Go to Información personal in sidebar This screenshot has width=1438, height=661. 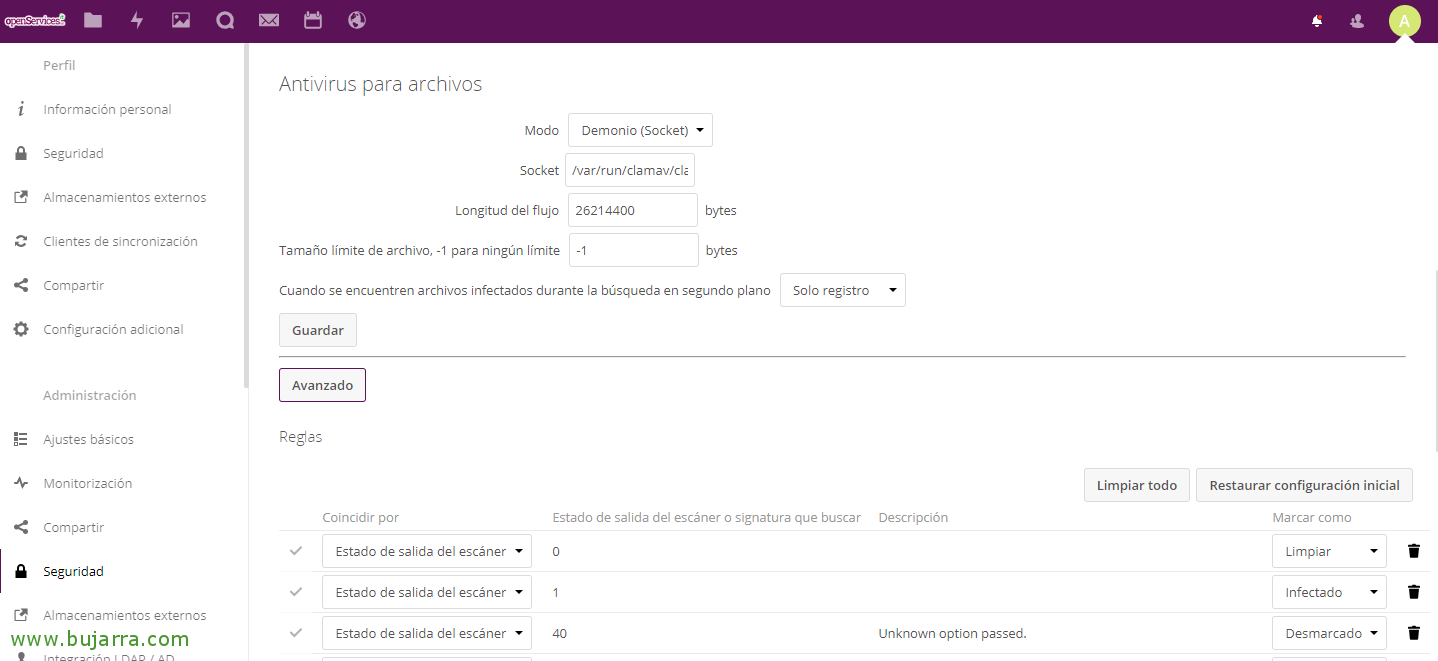pyautogui.click(x=107, y=110)
